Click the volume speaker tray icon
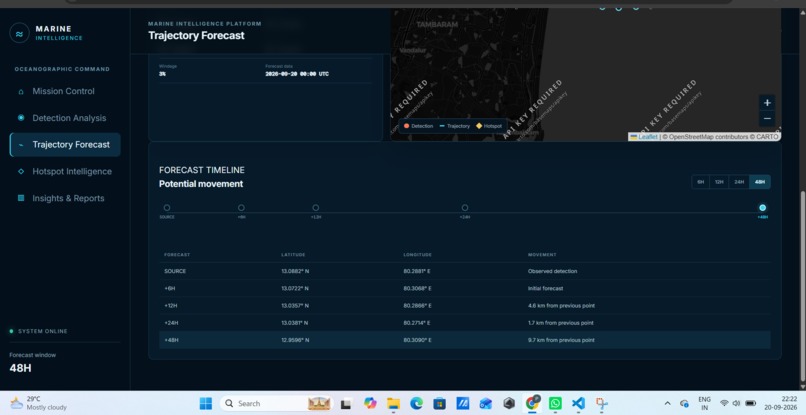 [736, 403]
